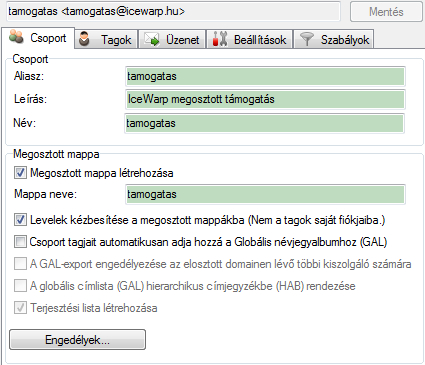Click the Megosztott mappa group heading
Screen dimensions: 425x365
click(56, 154)
